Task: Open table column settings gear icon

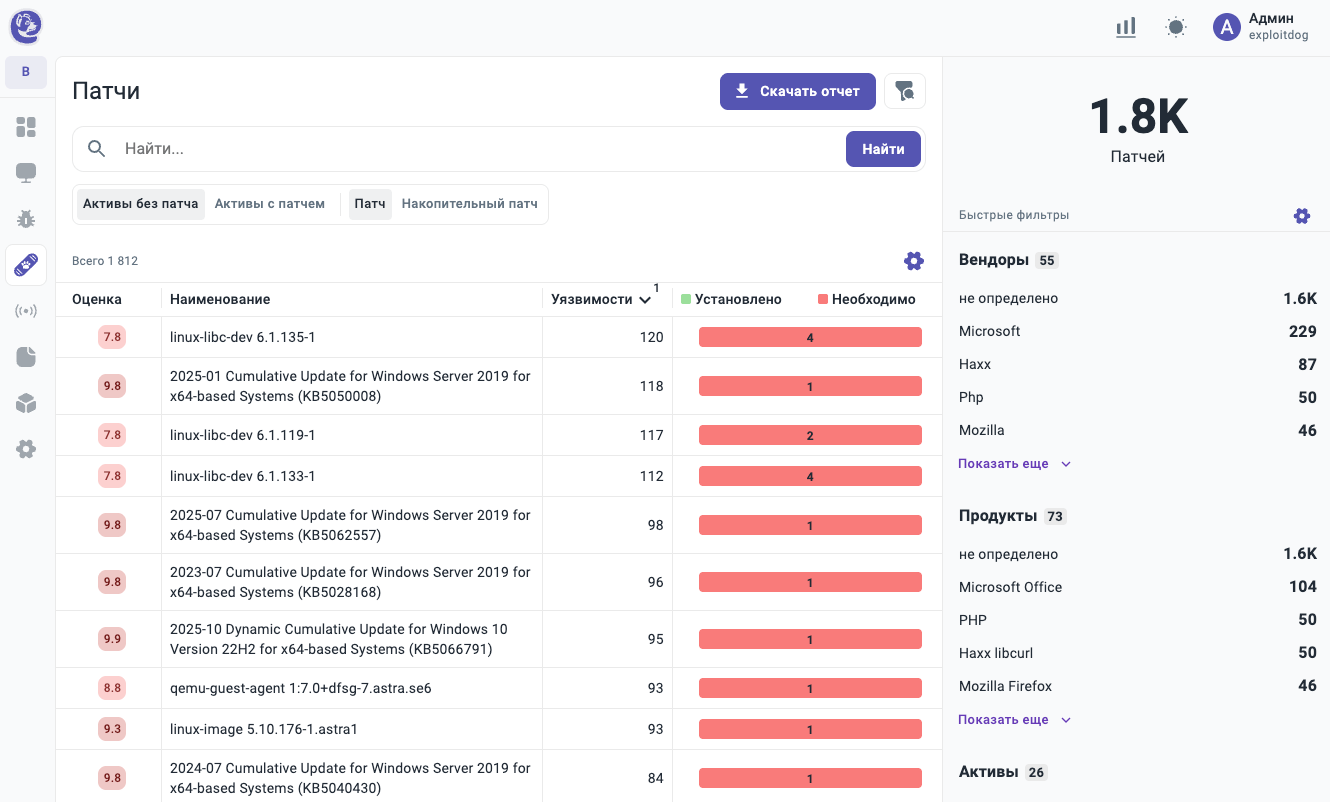Action: (913, 261)
